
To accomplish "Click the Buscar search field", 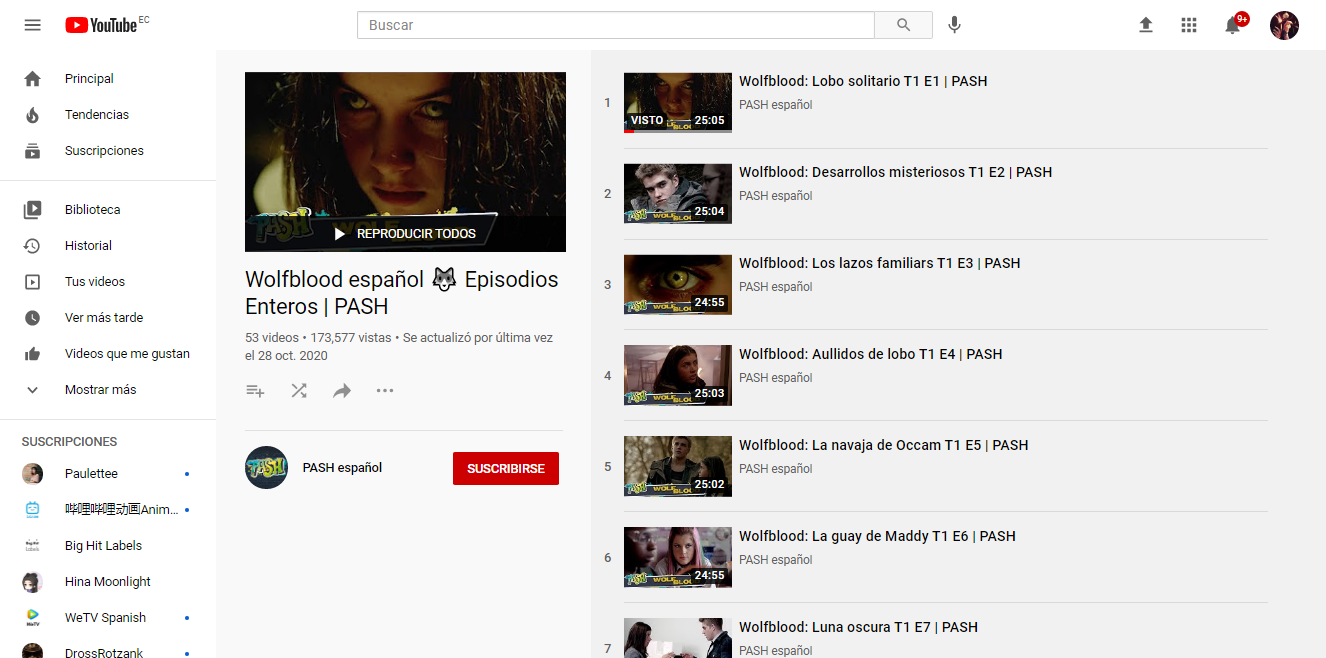I will click(616, 25).
